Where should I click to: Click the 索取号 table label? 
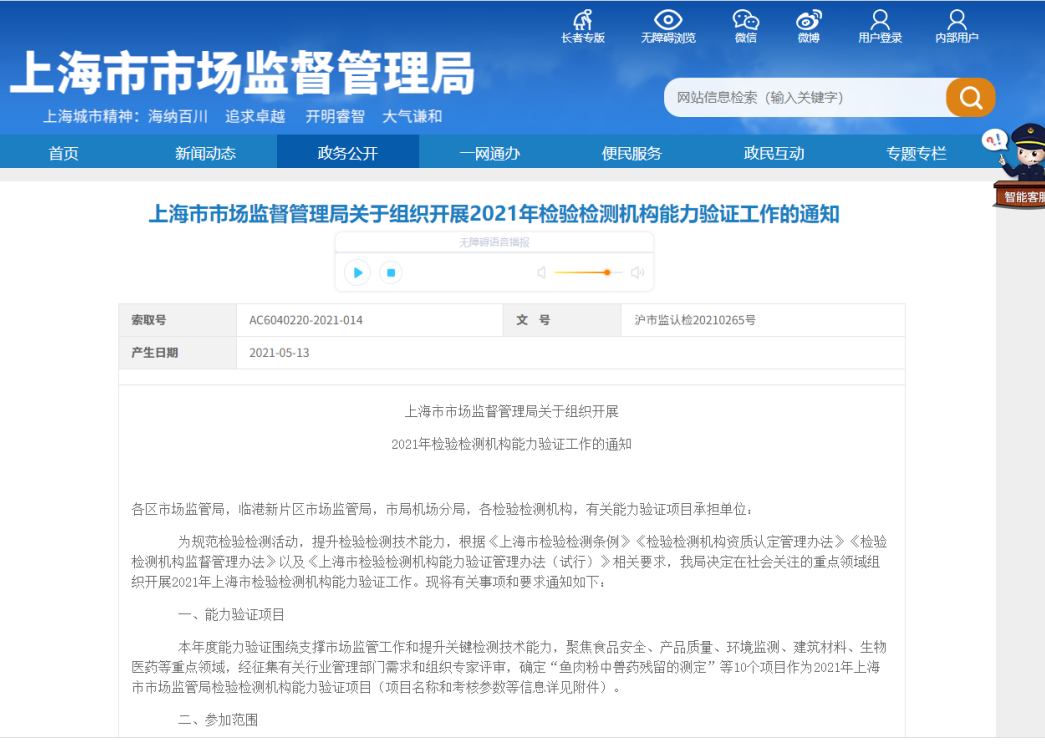(x=149, y=320)
